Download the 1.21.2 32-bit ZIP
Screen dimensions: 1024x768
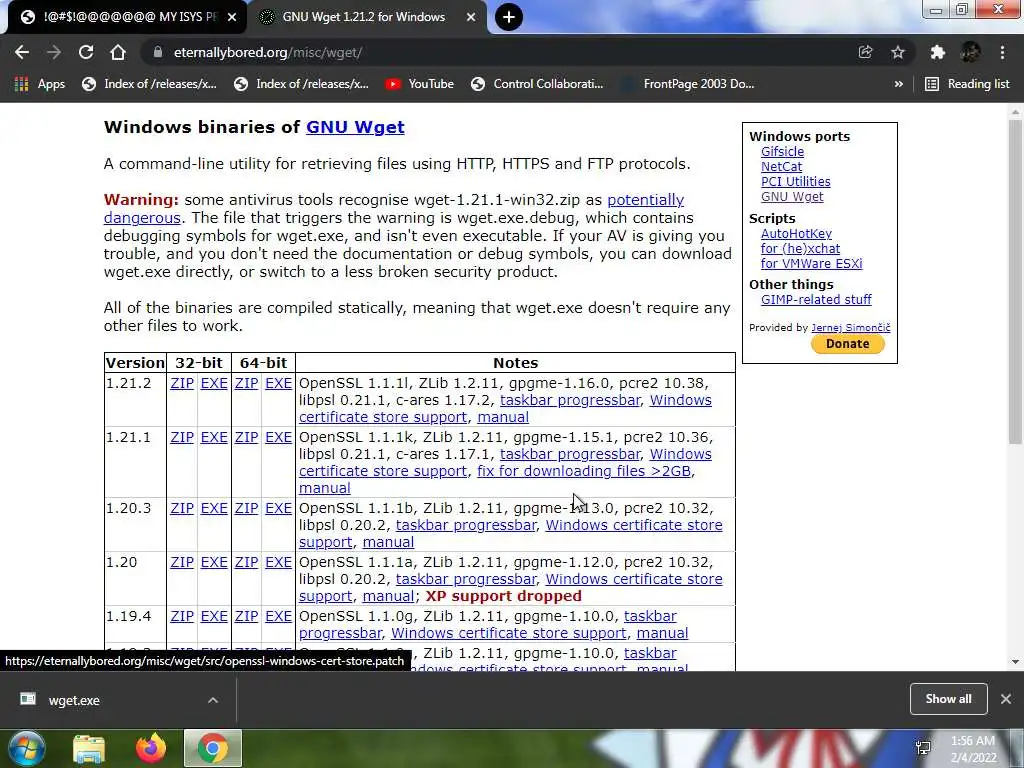pyautogui.click(x=182, y=383)
